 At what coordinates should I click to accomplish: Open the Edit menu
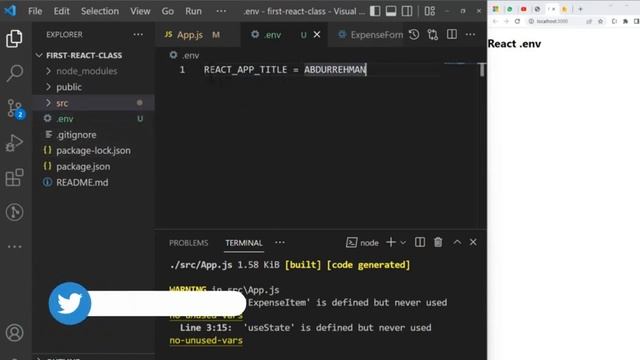click(61, 11)
